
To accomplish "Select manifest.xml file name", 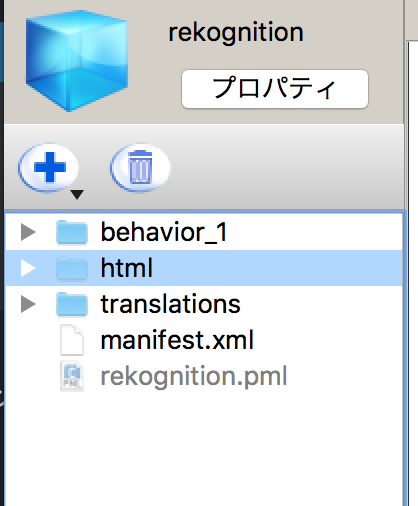I will tap(177, 340).
